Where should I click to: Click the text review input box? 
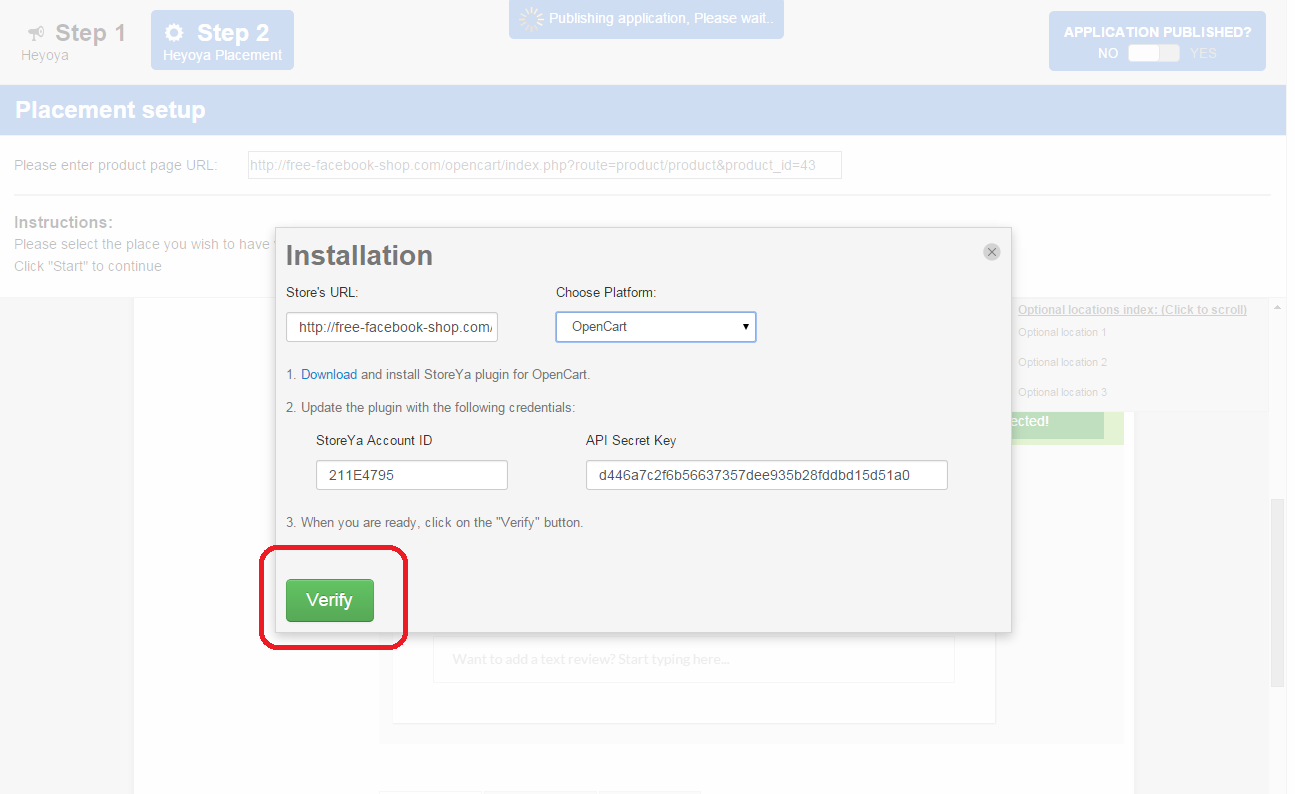692,660
